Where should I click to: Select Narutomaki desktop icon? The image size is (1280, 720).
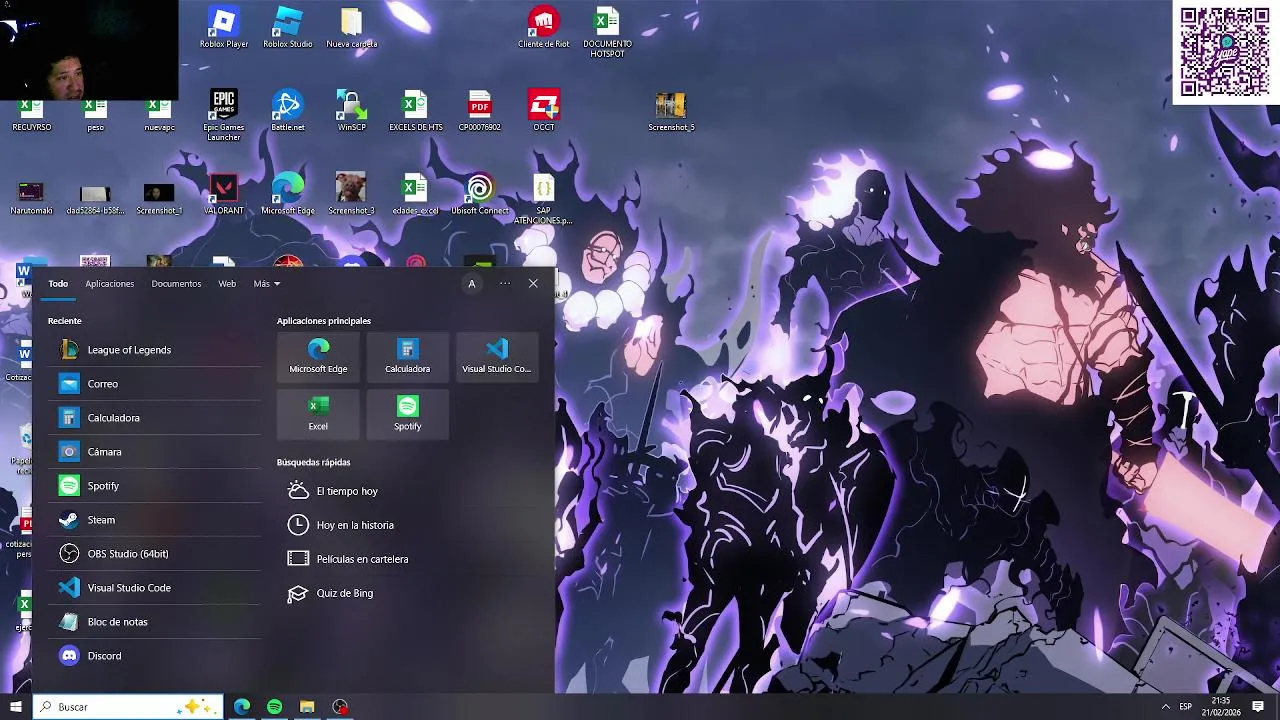(x=32, y=197)
